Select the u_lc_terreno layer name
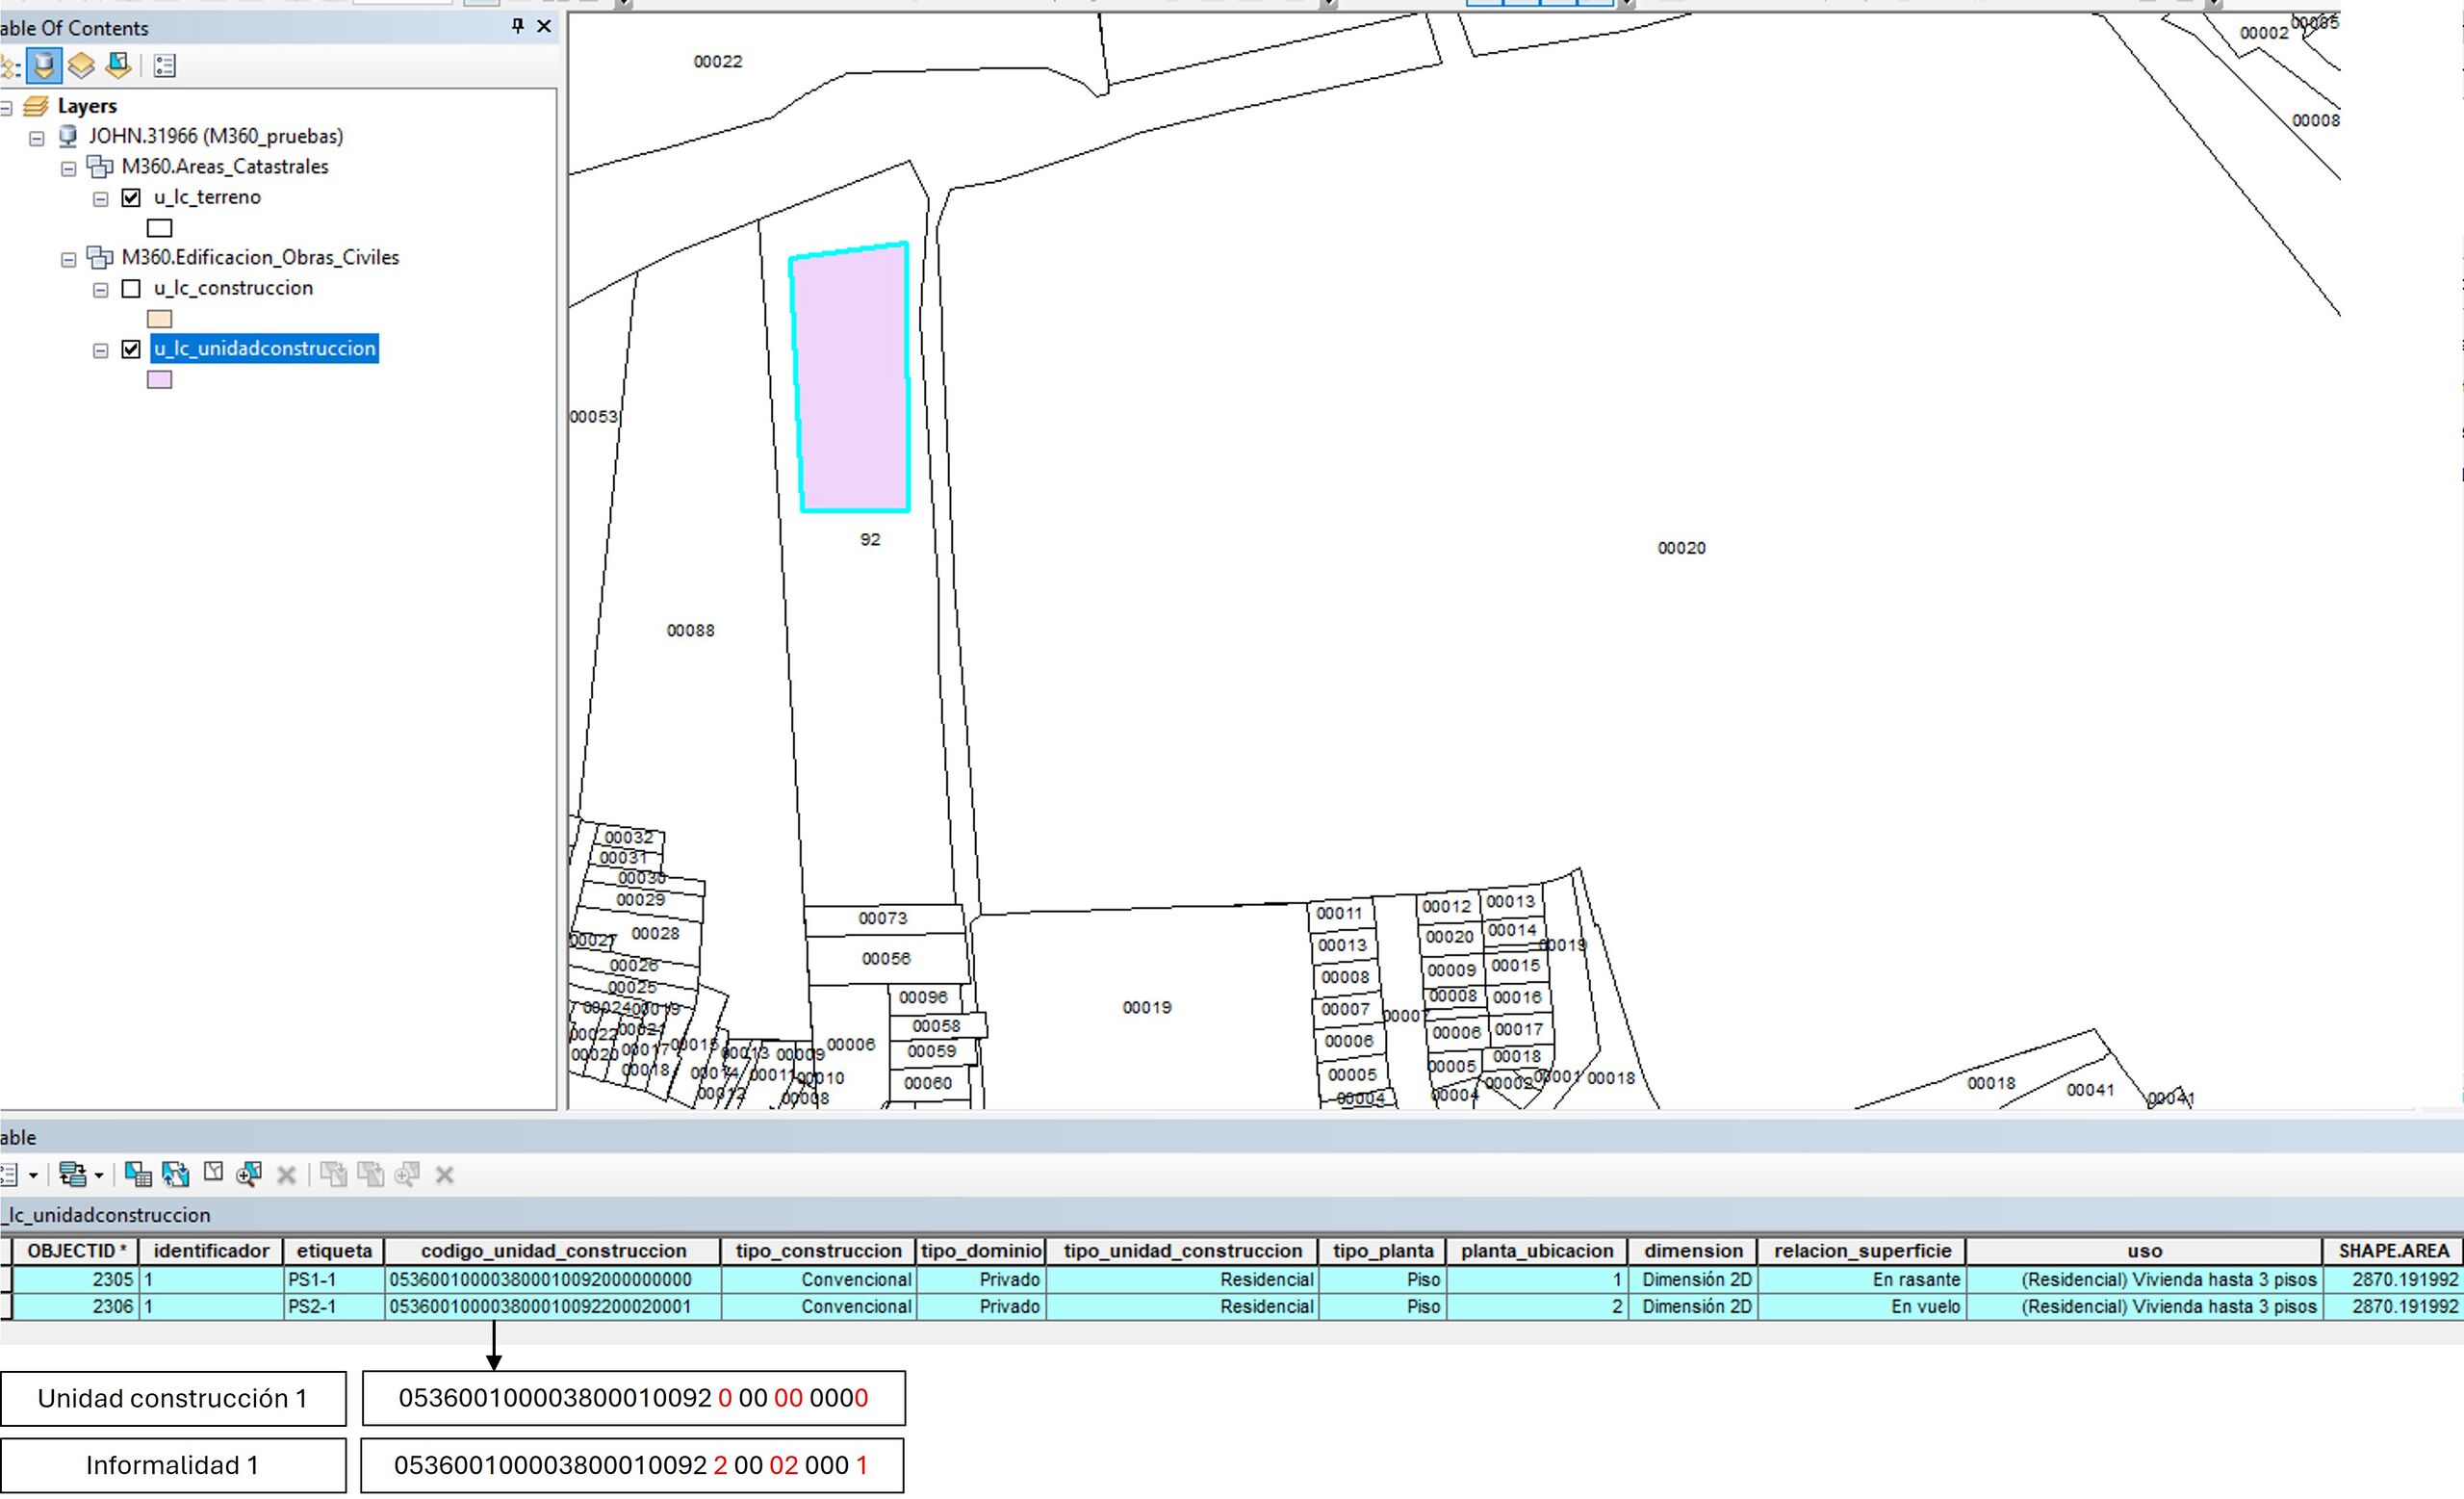 207,197
